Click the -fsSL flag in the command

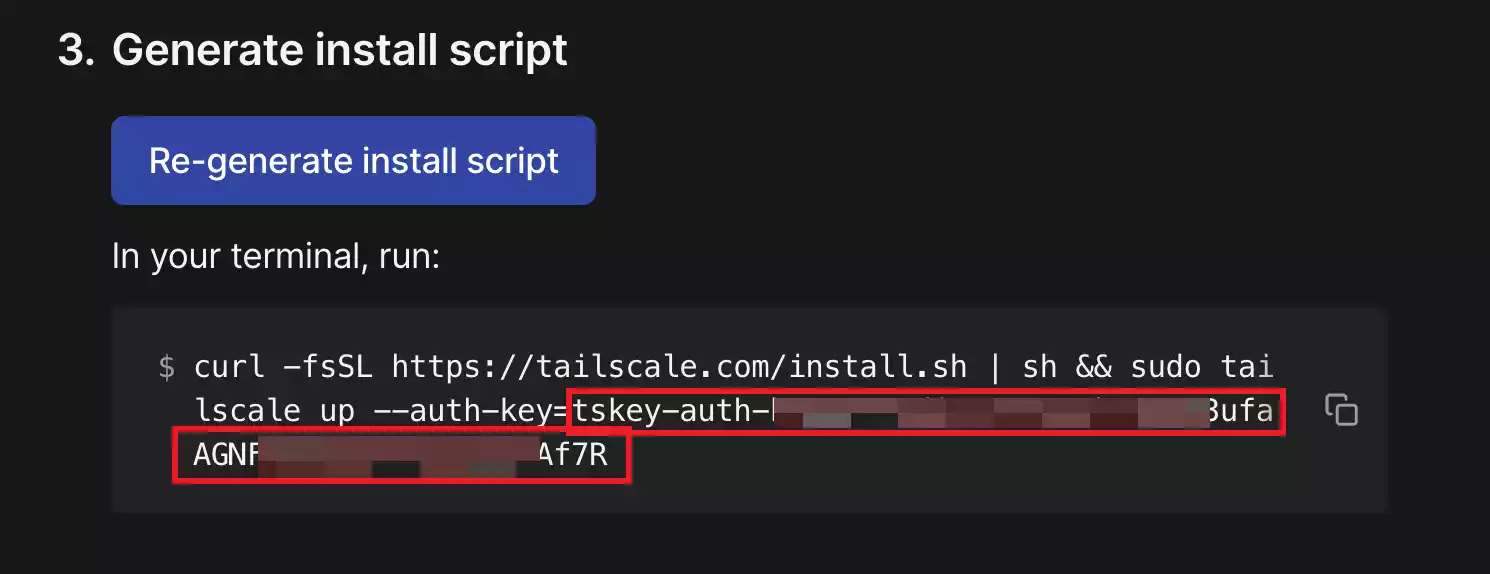(x=329, y=366)
